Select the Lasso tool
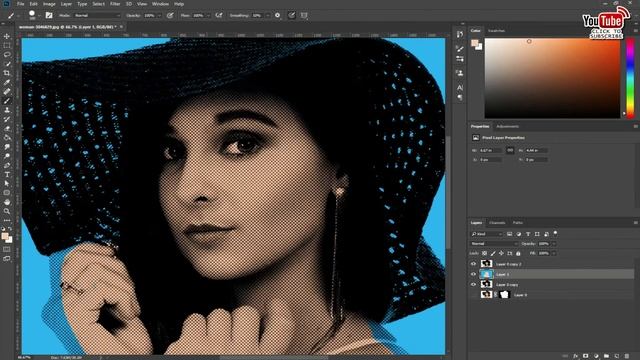640x360 pixels. (7, 54)
